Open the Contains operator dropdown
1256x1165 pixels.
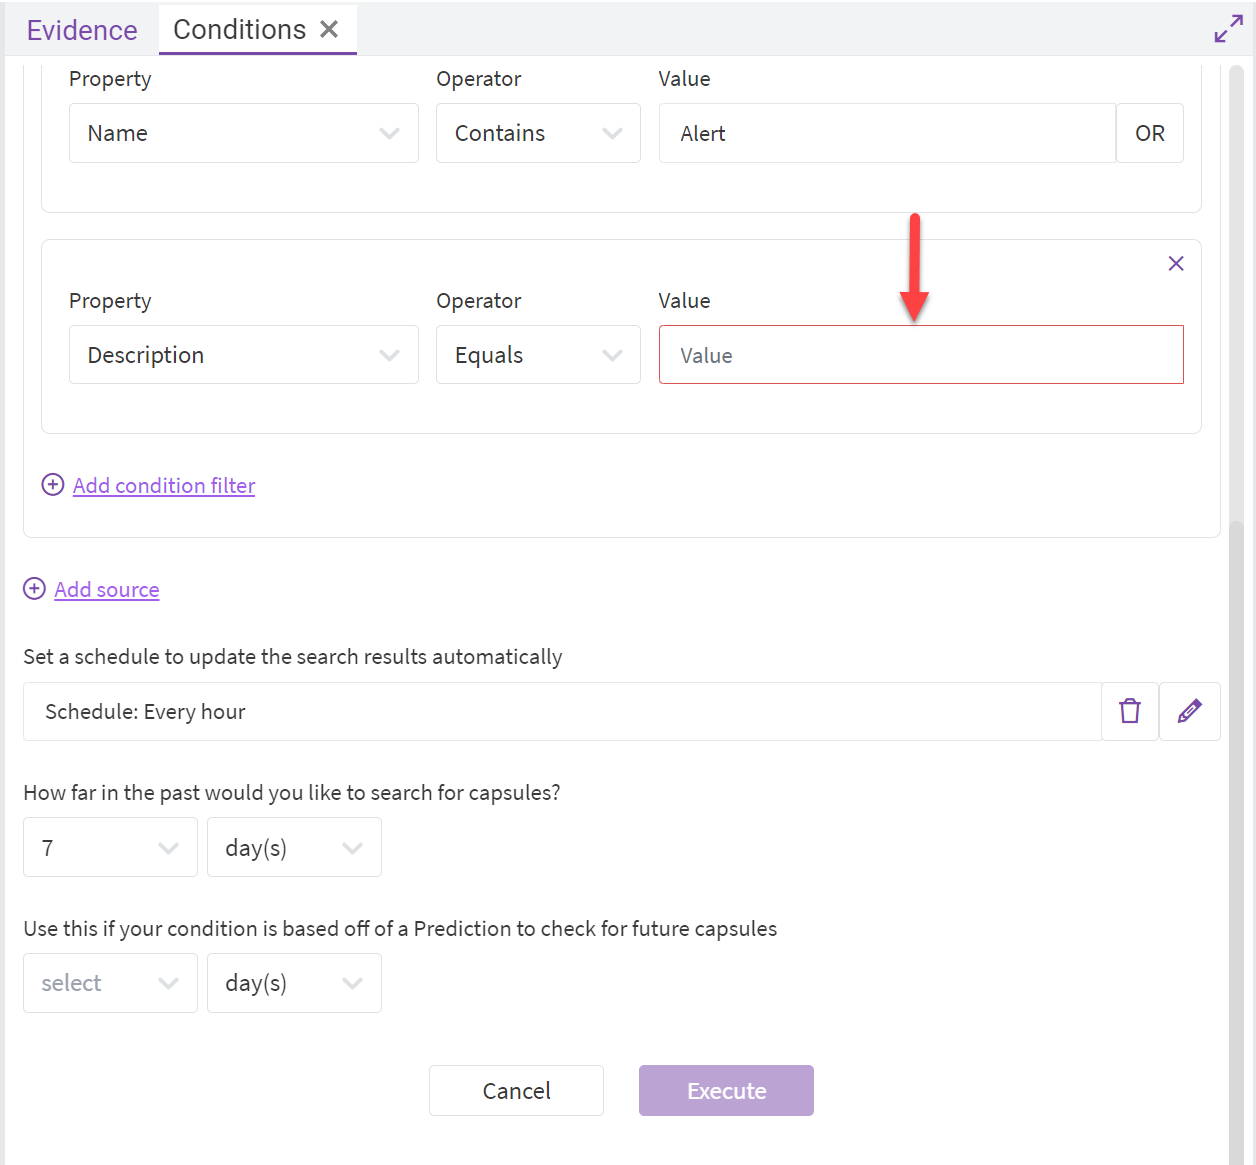(537, 133)
